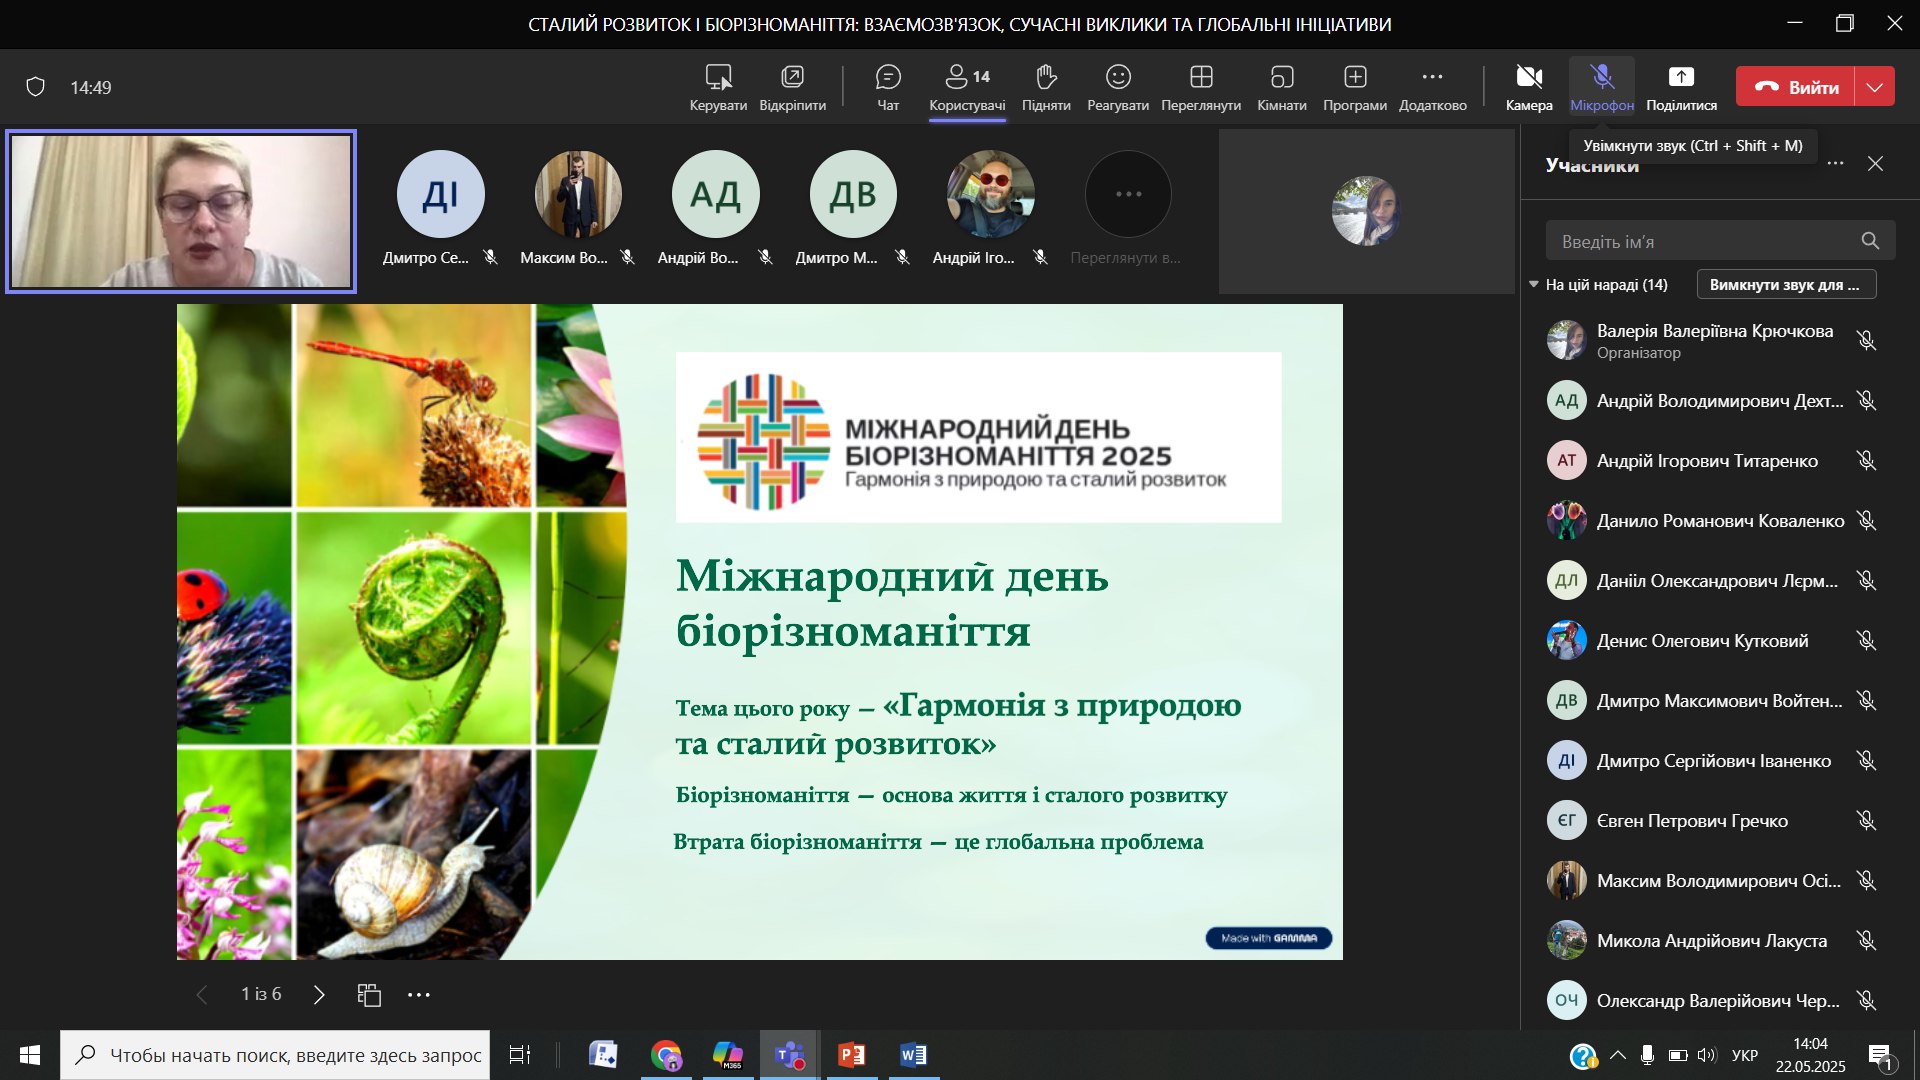Turn on the Камера toggle

pos(1529,87)
